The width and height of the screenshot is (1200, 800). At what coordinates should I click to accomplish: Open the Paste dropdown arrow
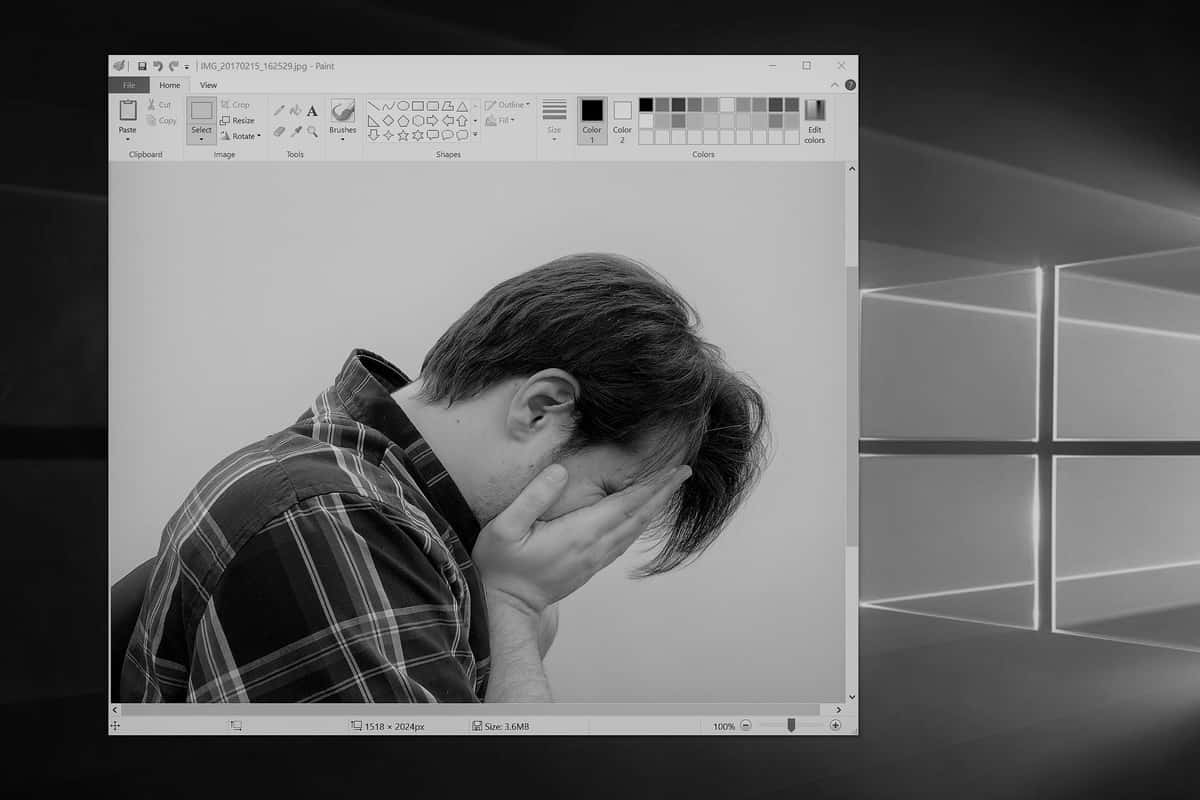point(128,138)
